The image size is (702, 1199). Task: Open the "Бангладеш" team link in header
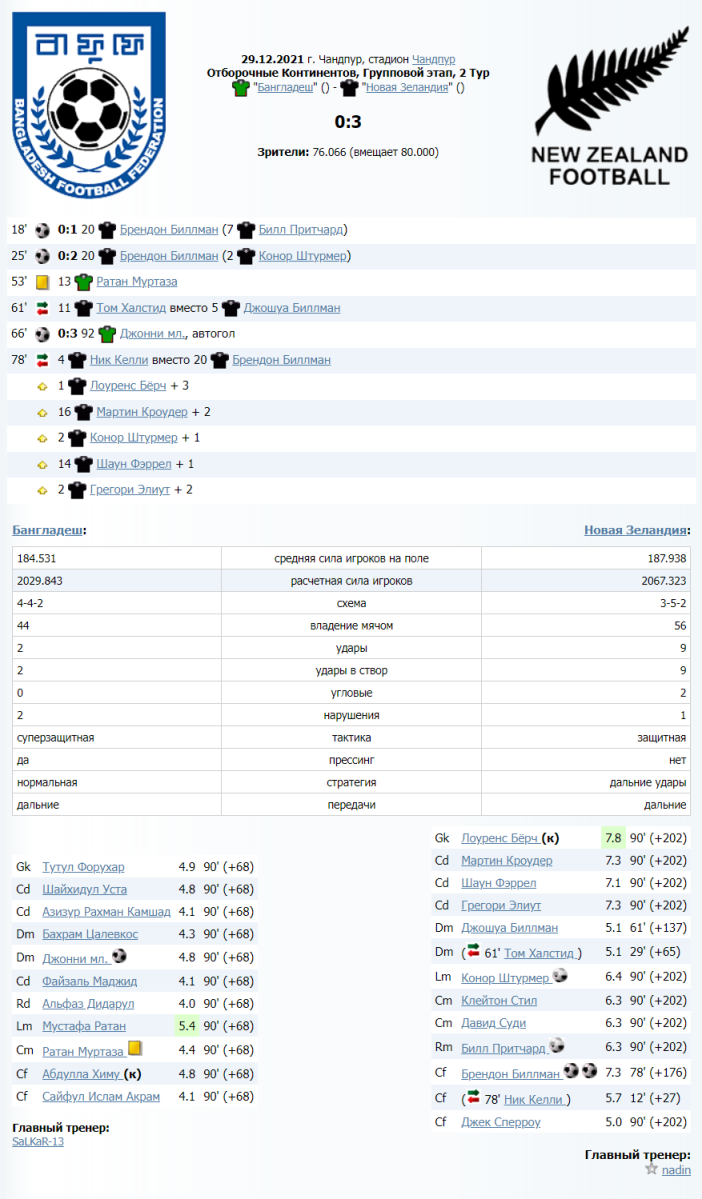tap(285, 87)
